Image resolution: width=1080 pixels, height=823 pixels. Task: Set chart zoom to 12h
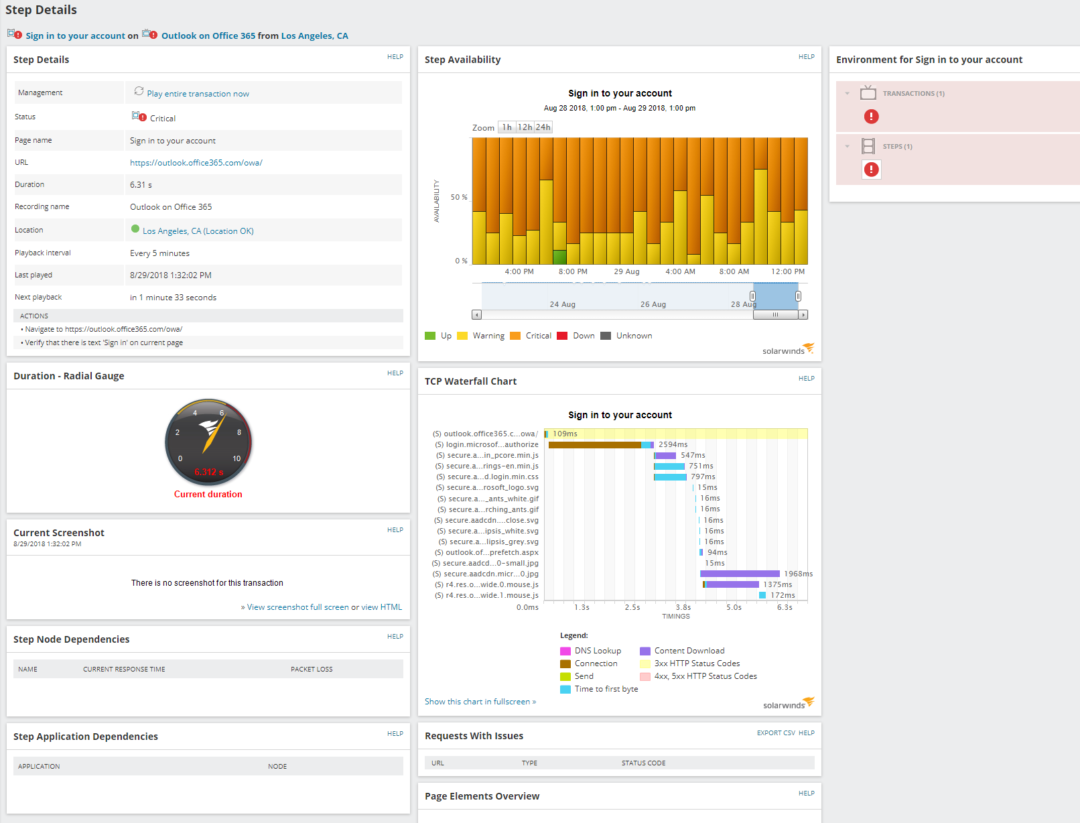[525, 127]
